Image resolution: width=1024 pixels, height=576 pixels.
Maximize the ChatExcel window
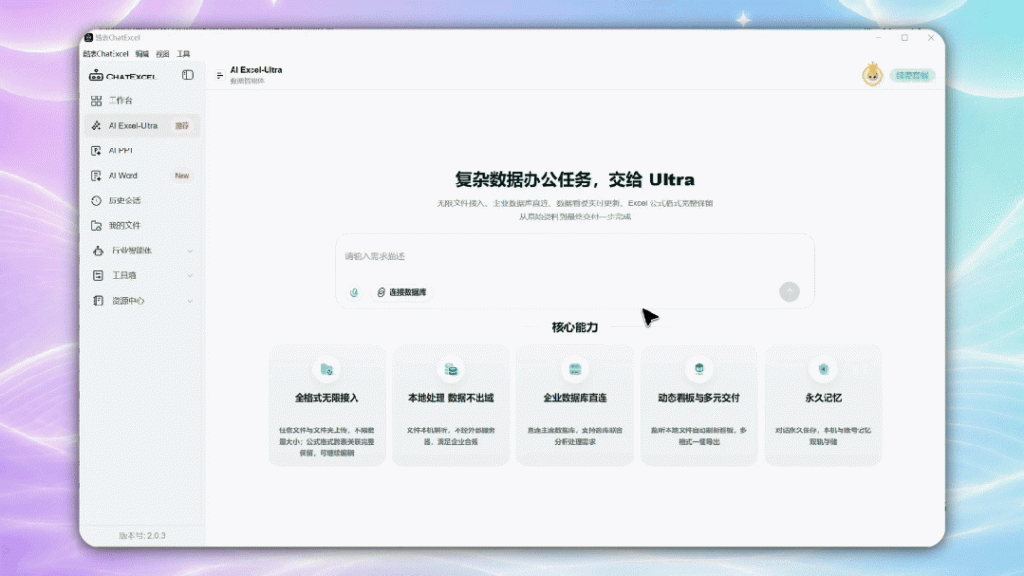click(x=904, y=38)
